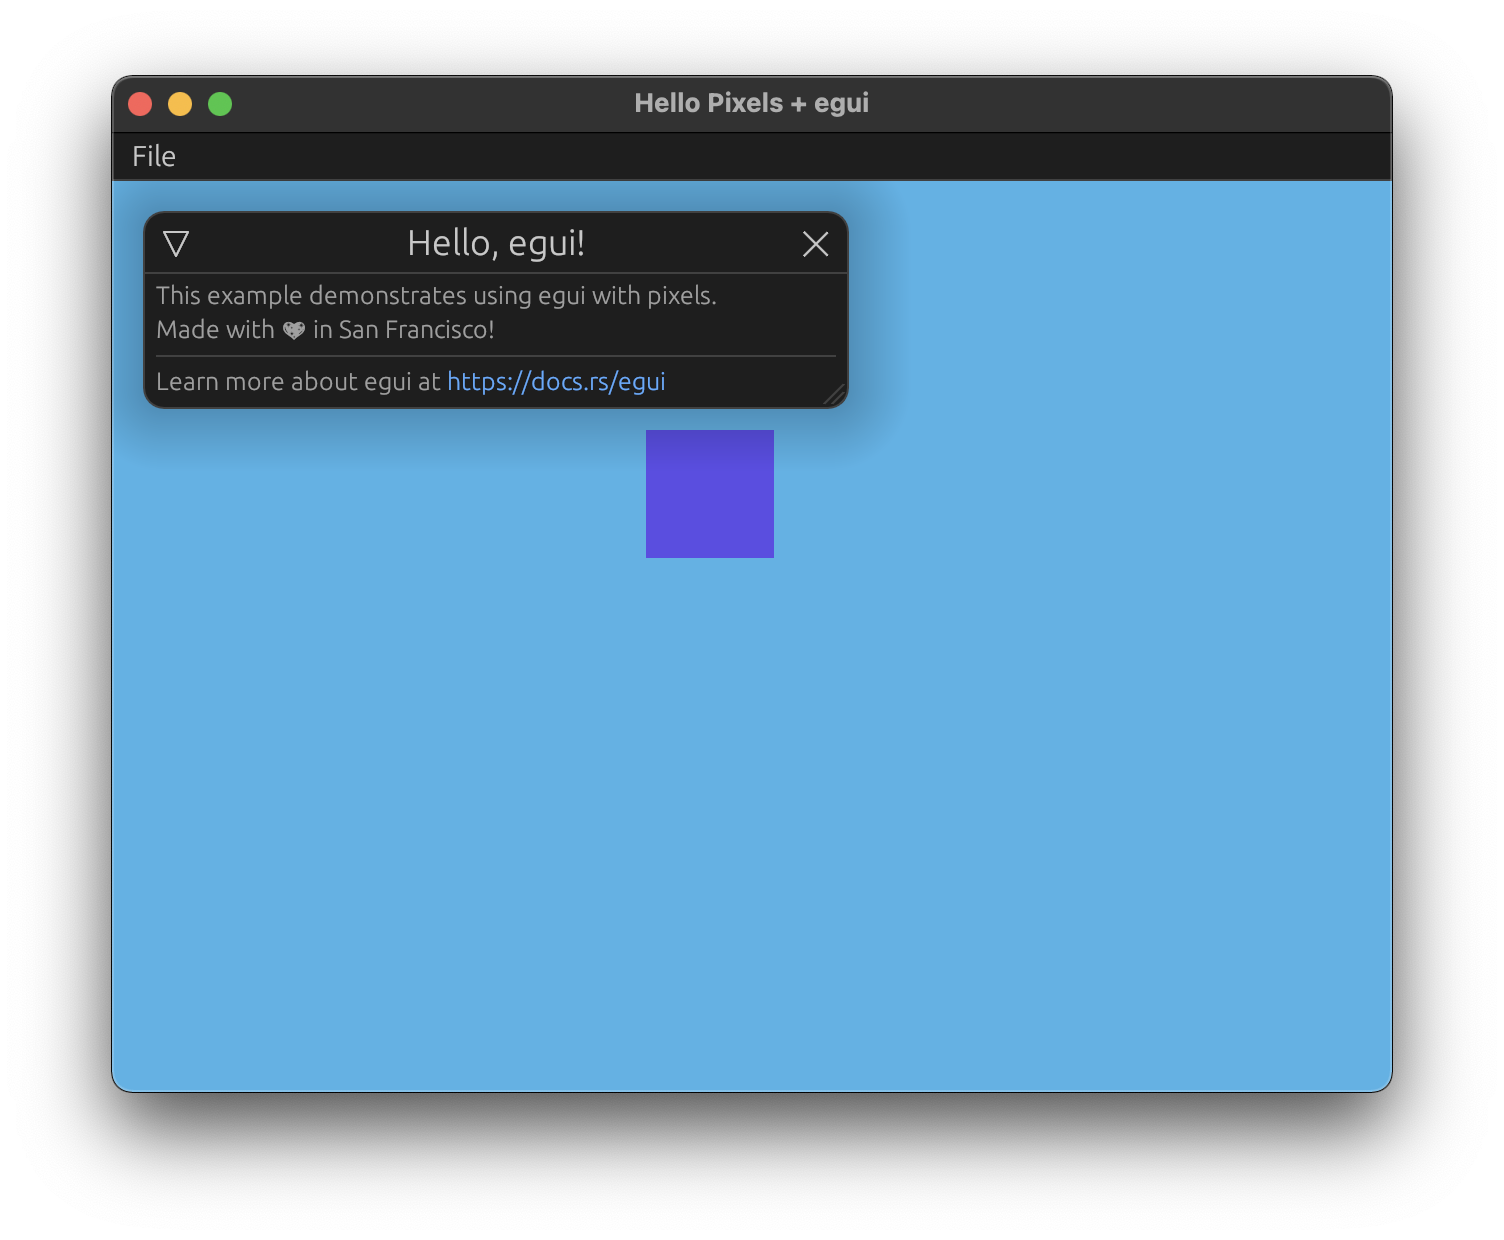Collapse the Hello, egui! window triangle
The image size is (1504, 1240).
(176, 244)
